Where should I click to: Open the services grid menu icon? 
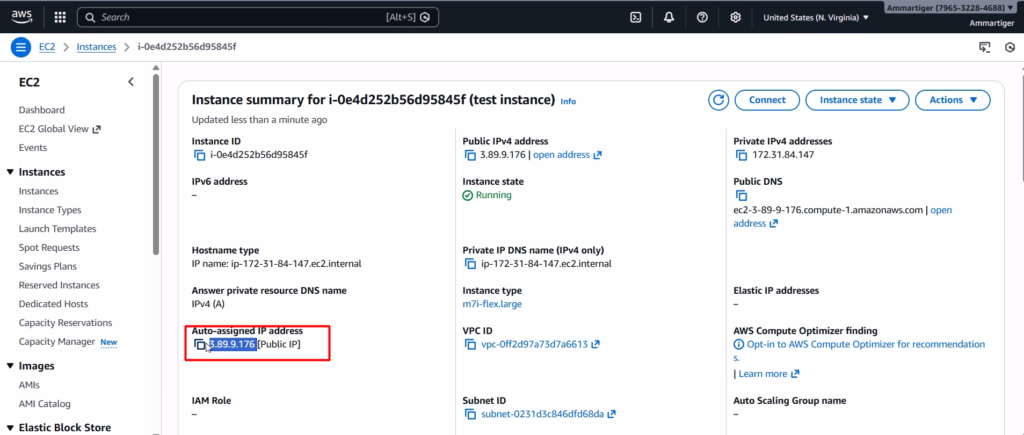59,17
